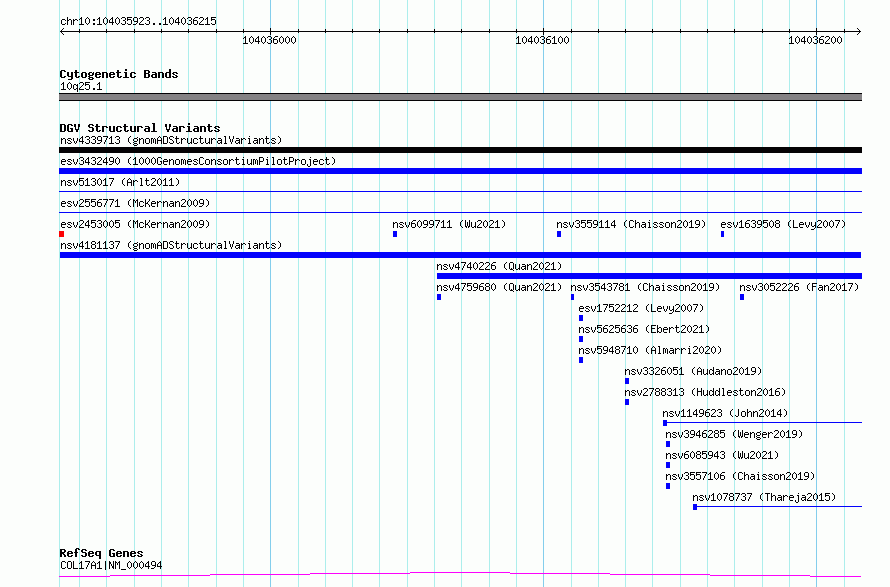
Task: Click the nsv513017 (Arlt2011) label
Action: pos(120,182)
